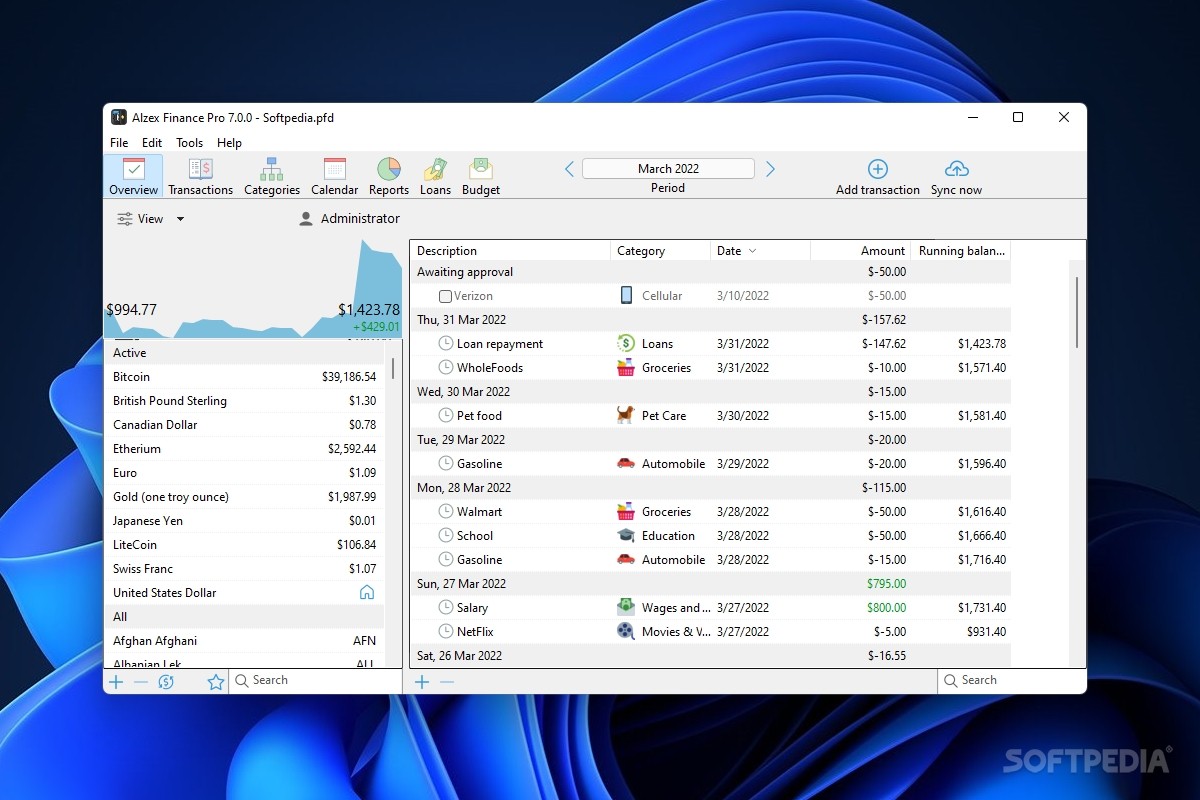Click the Loans category dollar icon
The height and width of the screenshot is (800, 1200).
pyautogui.click(x=626, y=344)
